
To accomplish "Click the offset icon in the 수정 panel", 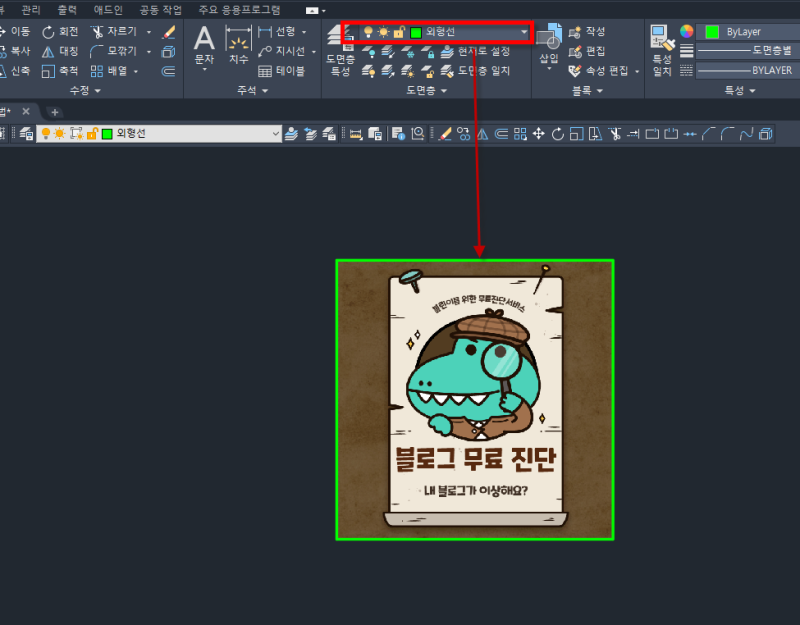I will pyautogui.click(x=168, y=71).
